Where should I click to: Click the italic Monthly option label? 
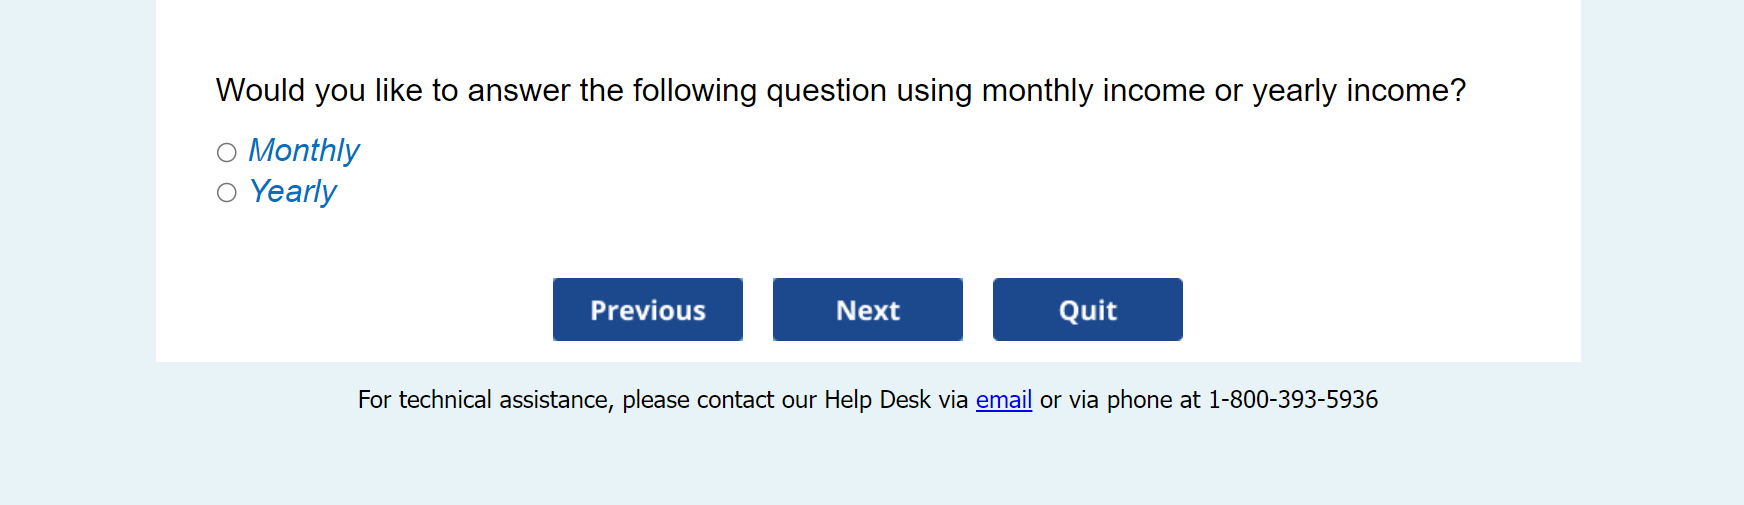tap(303, 151)
